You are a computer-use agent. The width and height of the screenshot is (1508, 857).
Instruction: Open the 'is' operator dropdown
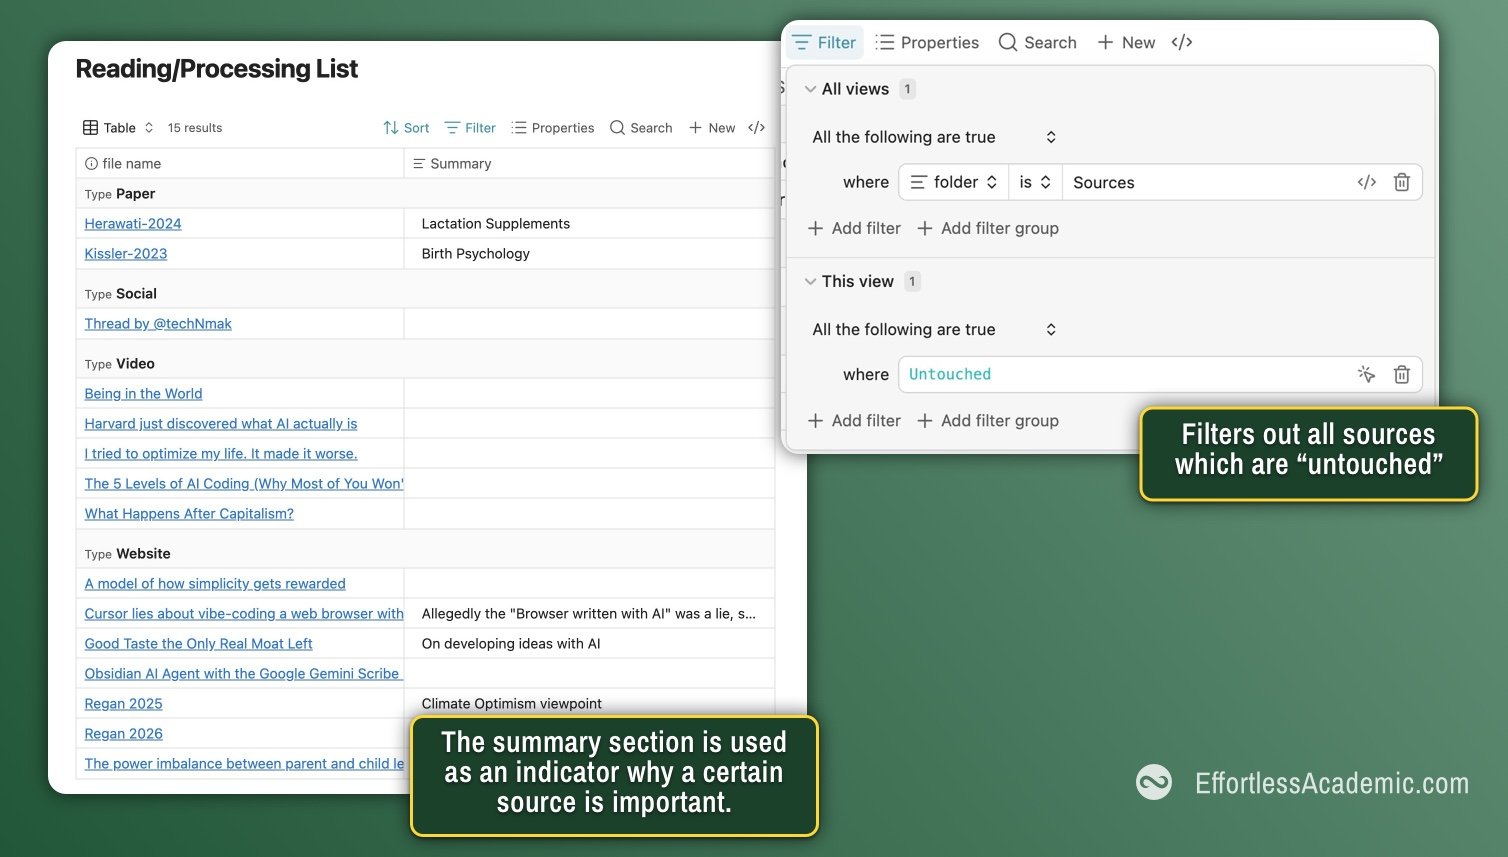[1035, 182]
